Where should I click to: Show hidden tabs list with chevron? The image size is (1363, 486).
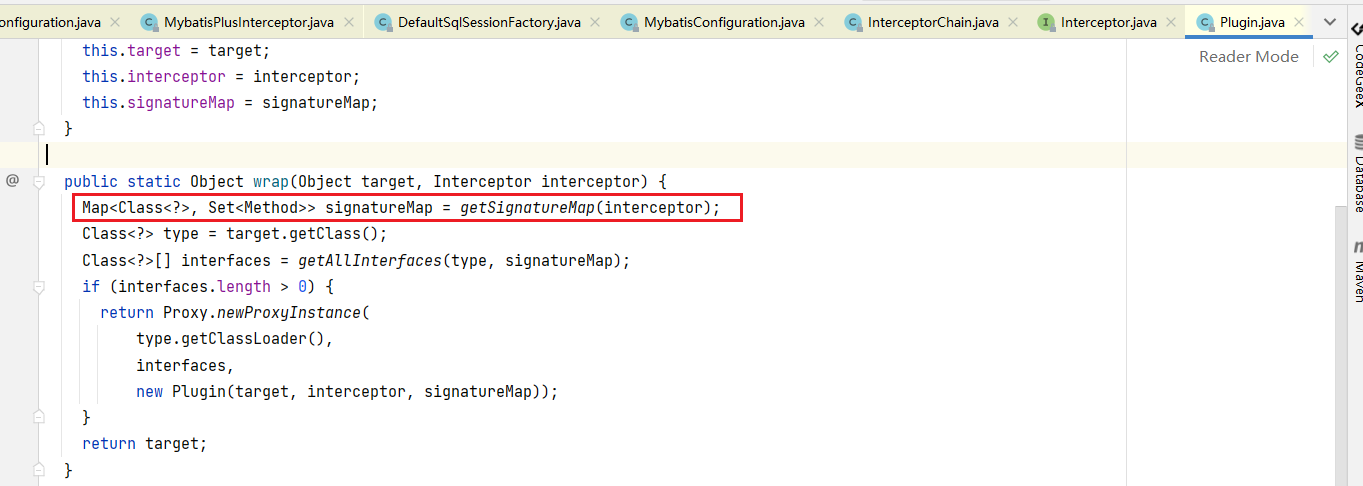1330,22
